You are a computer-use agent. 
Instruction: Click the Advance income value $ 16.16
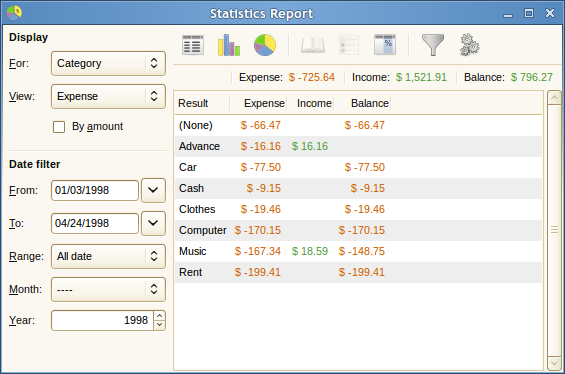pos(310,146)
